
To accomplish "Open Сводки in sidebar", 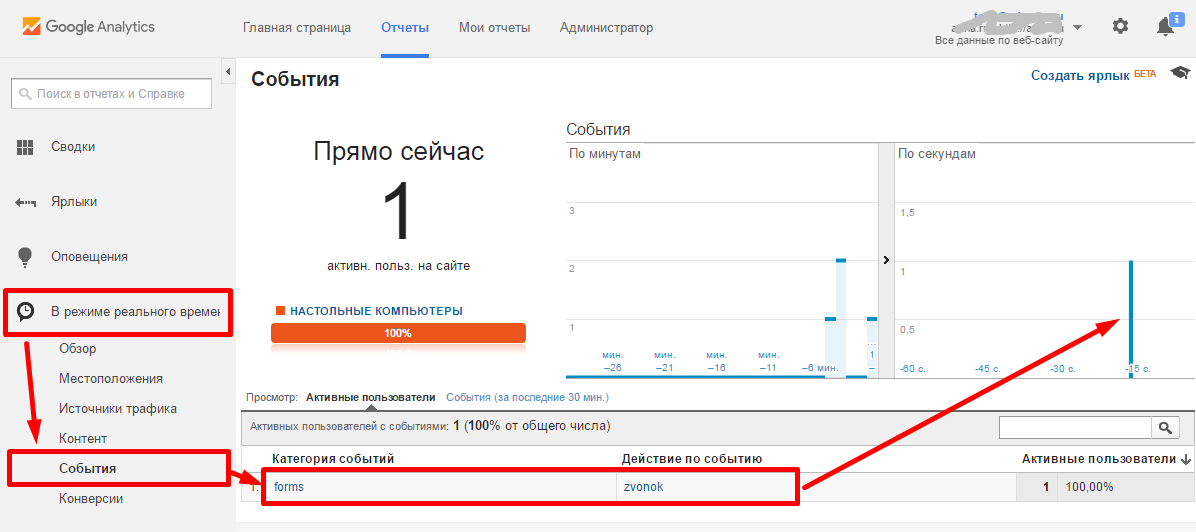I will point(73,147).
